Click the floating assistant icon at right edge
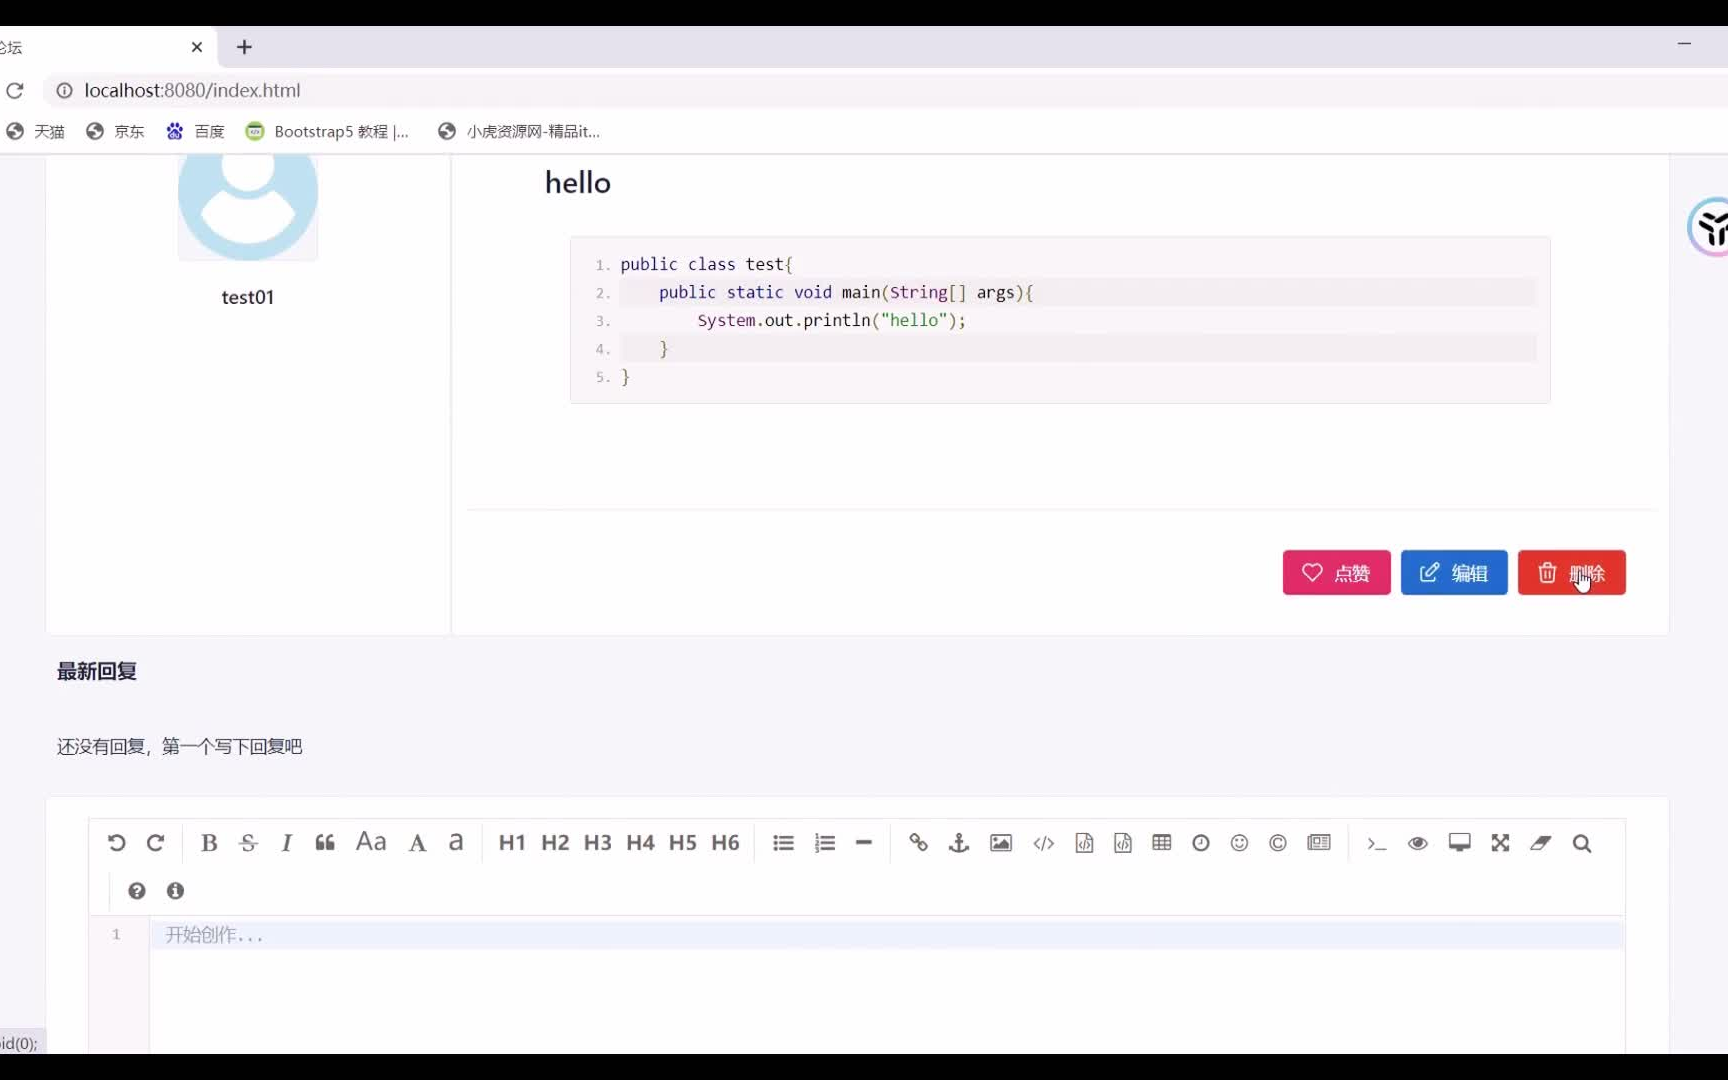The image size is (1728, 1080). (1708, 227)
